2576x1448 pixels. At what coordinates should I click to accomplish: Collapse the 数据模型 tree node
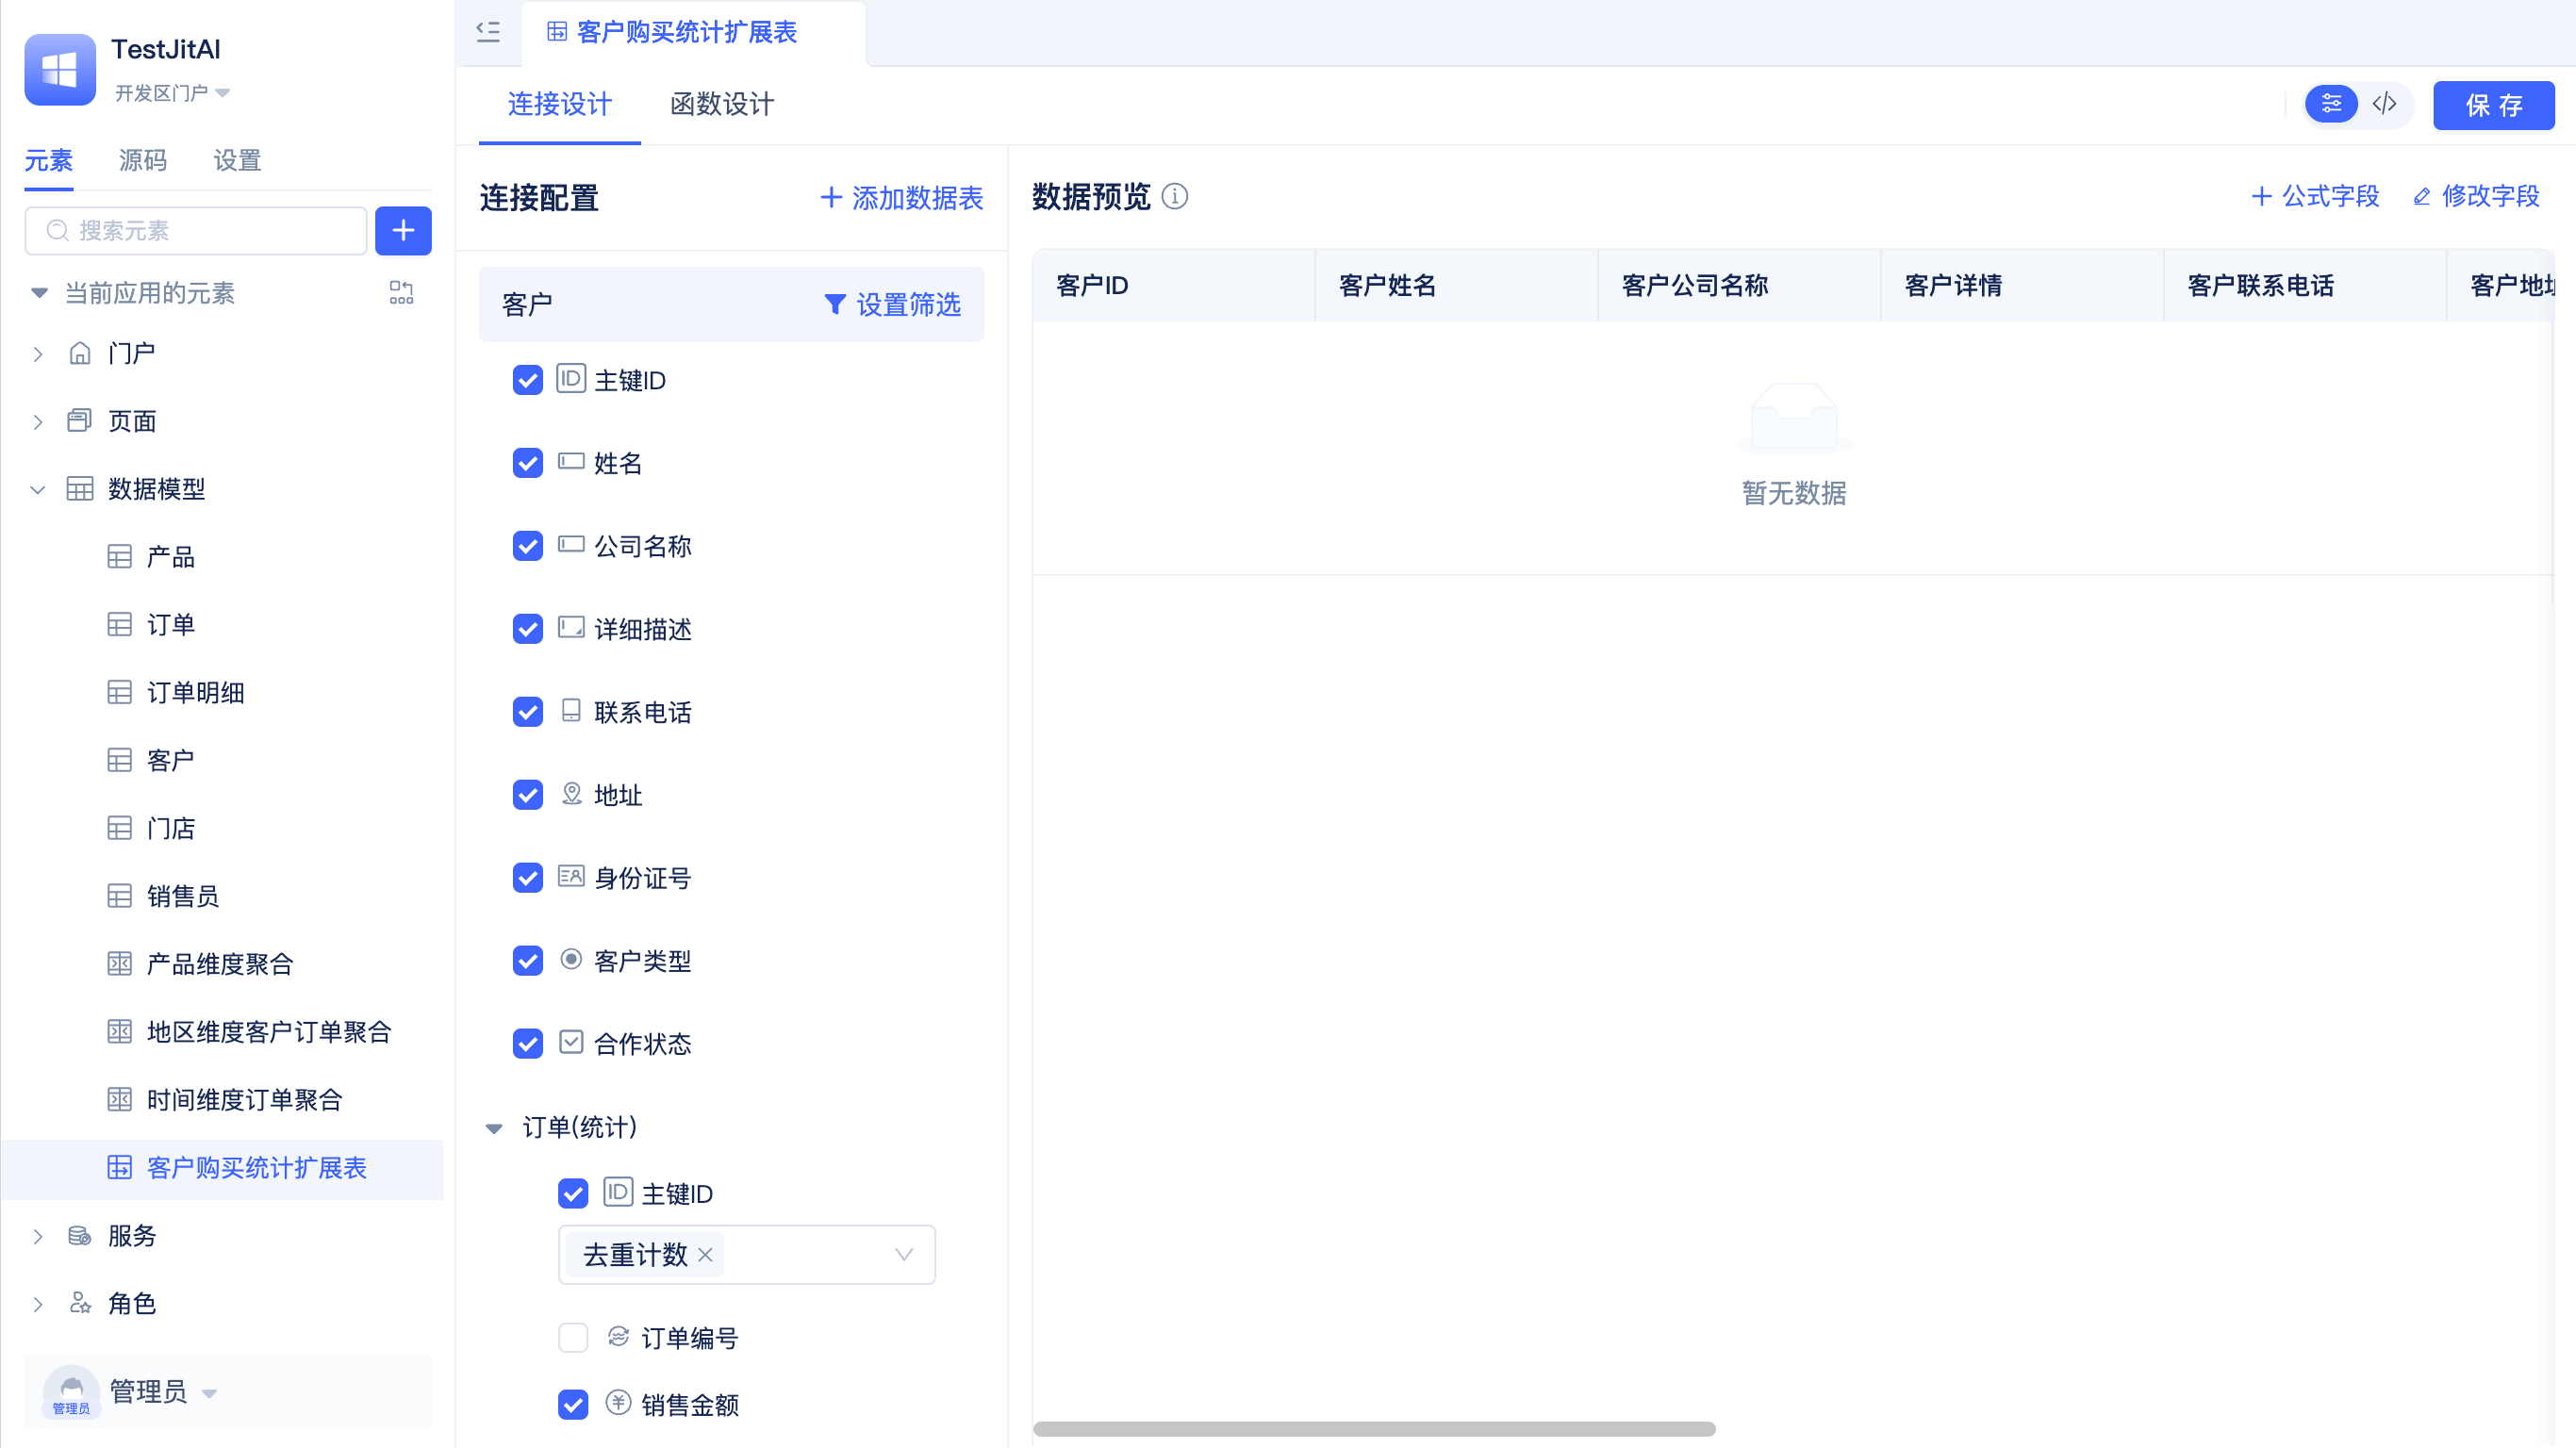(38, 490)
